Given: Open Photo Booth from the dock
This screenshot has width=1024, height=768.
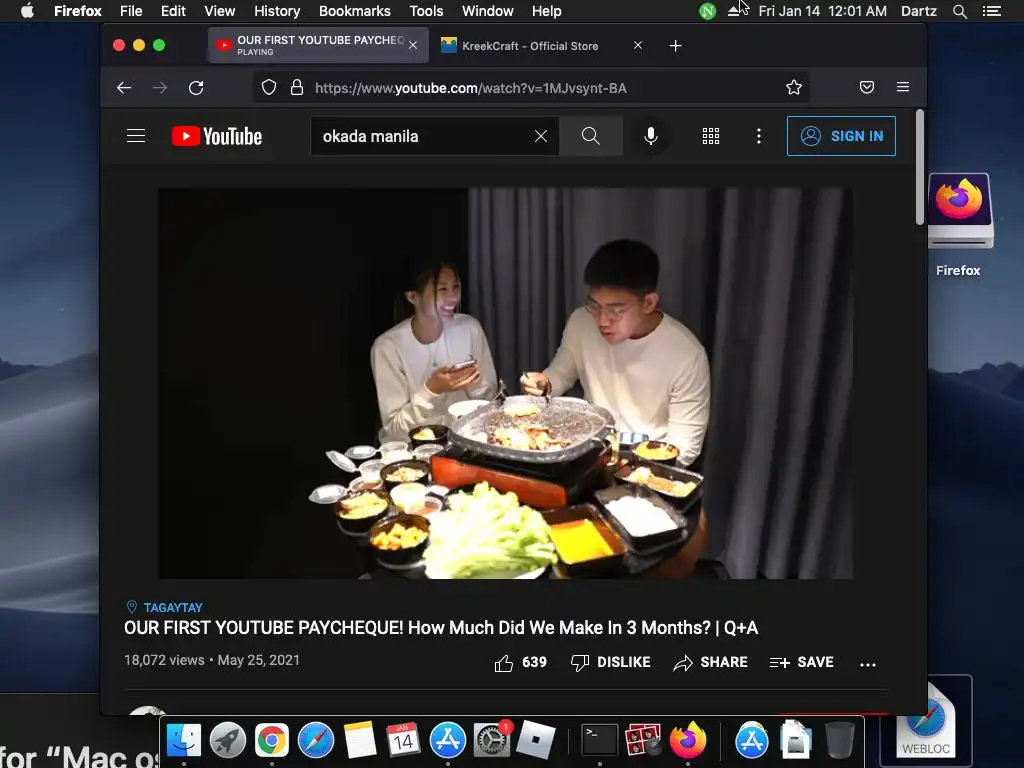Looking at the screenshot, I should 643,741.
